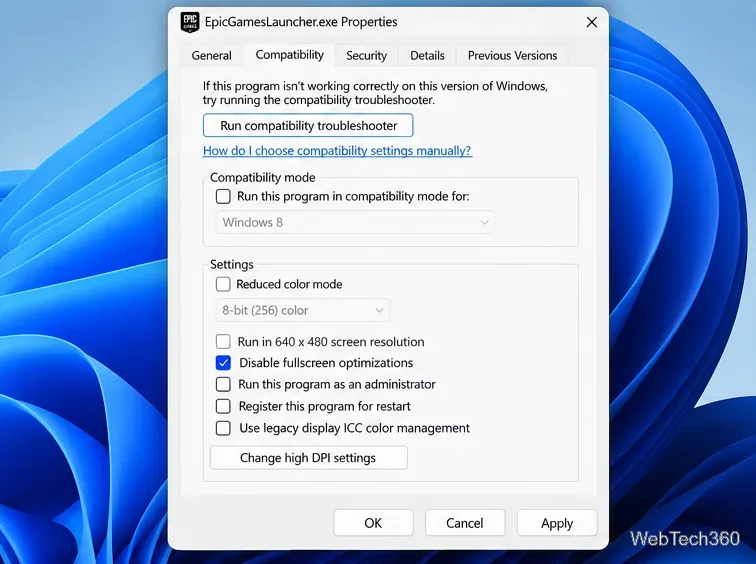The height and width of the screenshot is (564, 756).
Task: Click the Epic Games icon in title bar
Action: click(x=189, y=22)
